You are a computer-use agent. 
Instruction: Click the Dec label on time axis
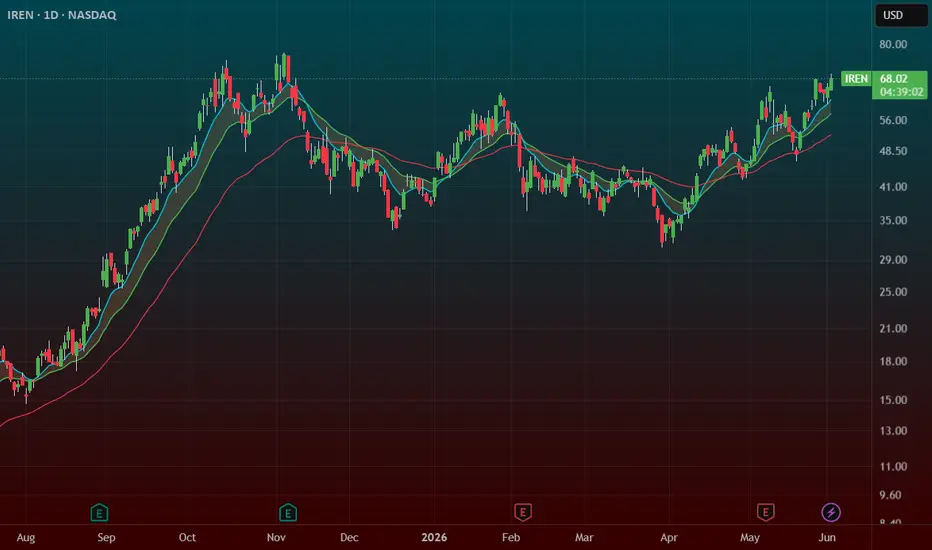click(349, 538)
